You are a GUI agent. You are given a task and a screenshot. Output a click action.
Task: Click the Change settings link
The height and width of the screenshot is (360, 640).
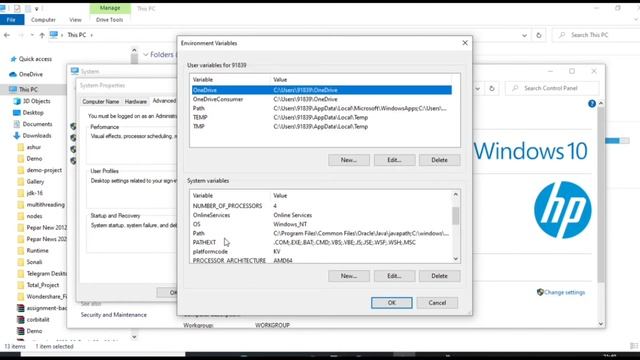point(564,292)
